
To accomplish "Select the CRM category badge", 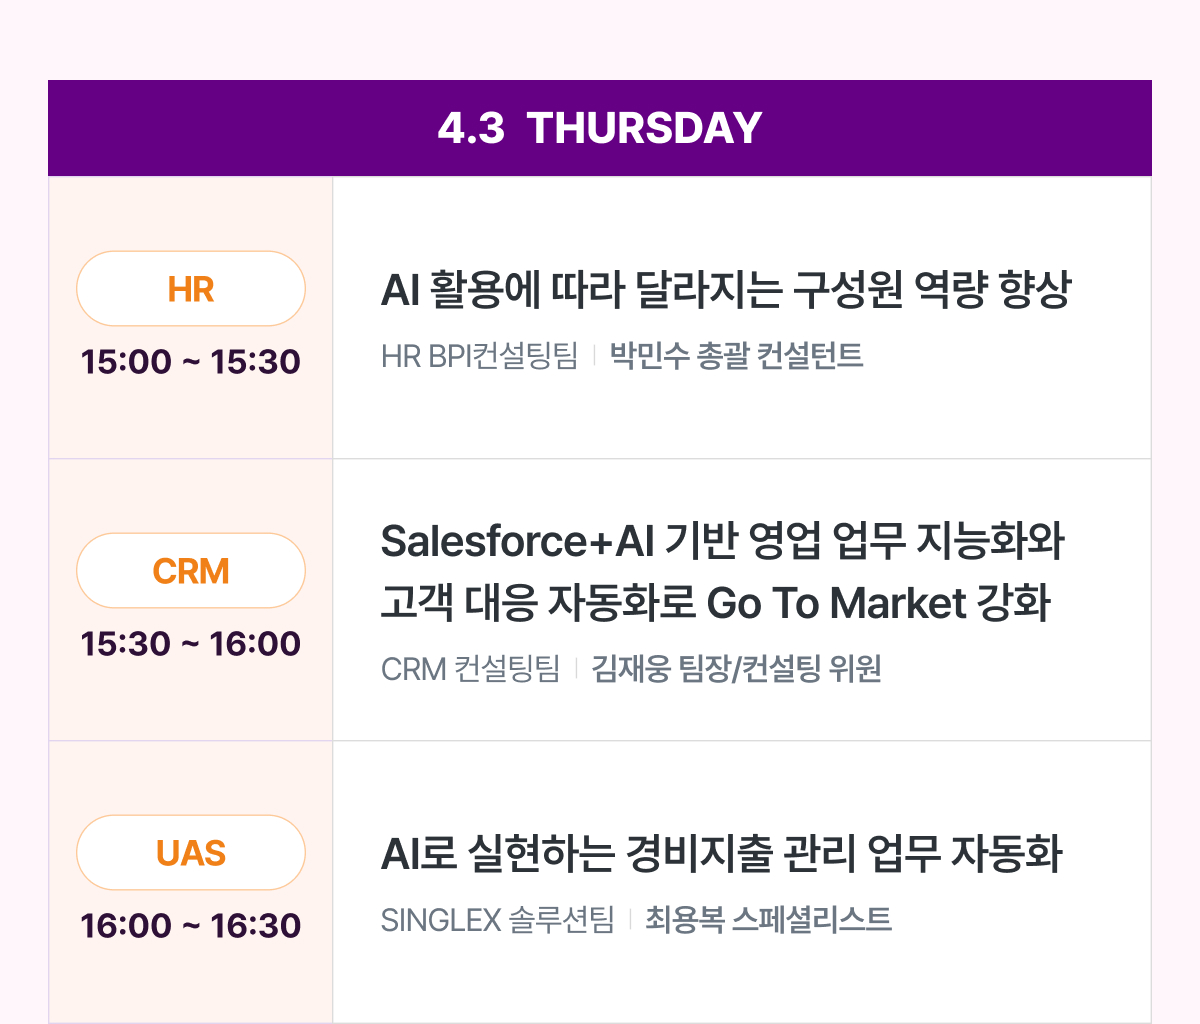I will pos(191,570).
